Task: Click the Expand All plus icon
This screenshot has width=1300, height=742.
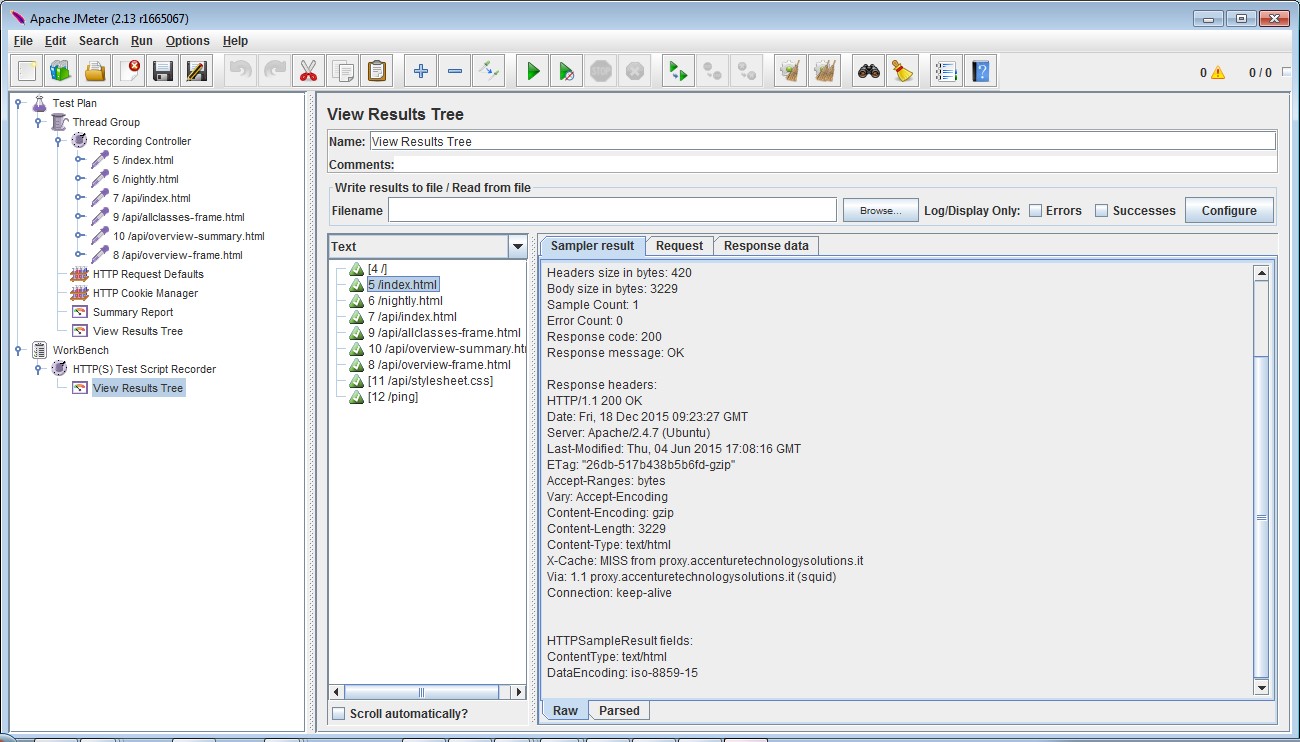Action: 421,71
